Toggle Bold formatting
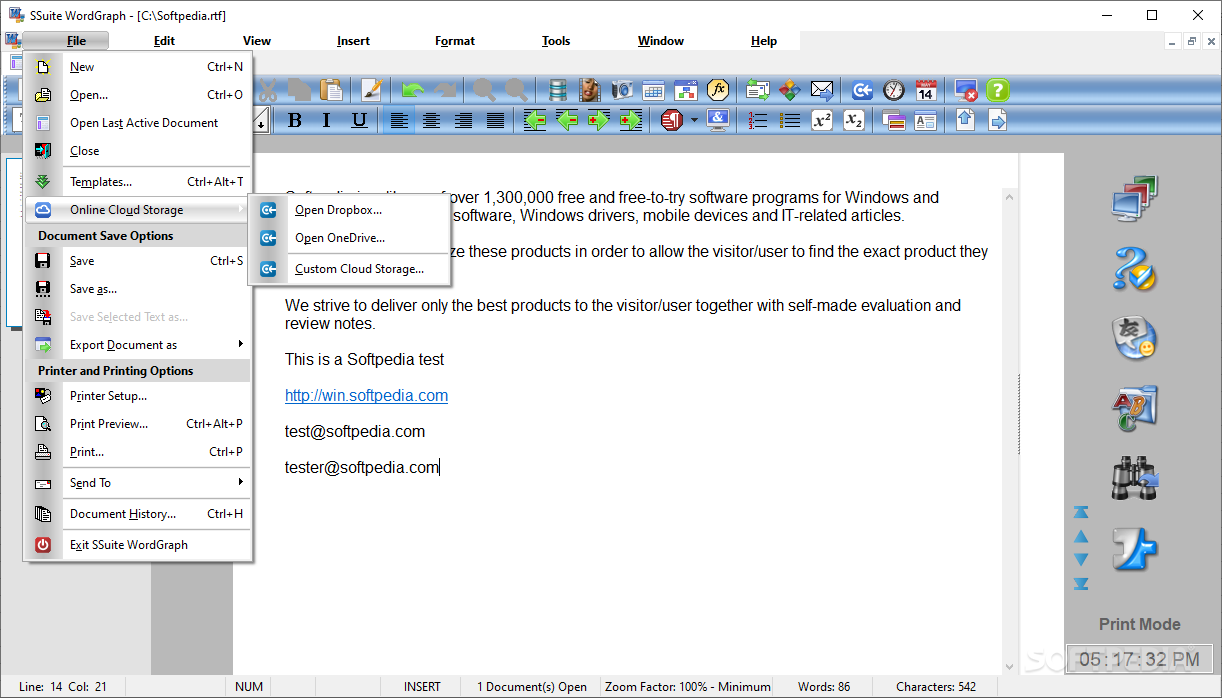Screen dimensions: 1222x698 (x=295, y=120)
